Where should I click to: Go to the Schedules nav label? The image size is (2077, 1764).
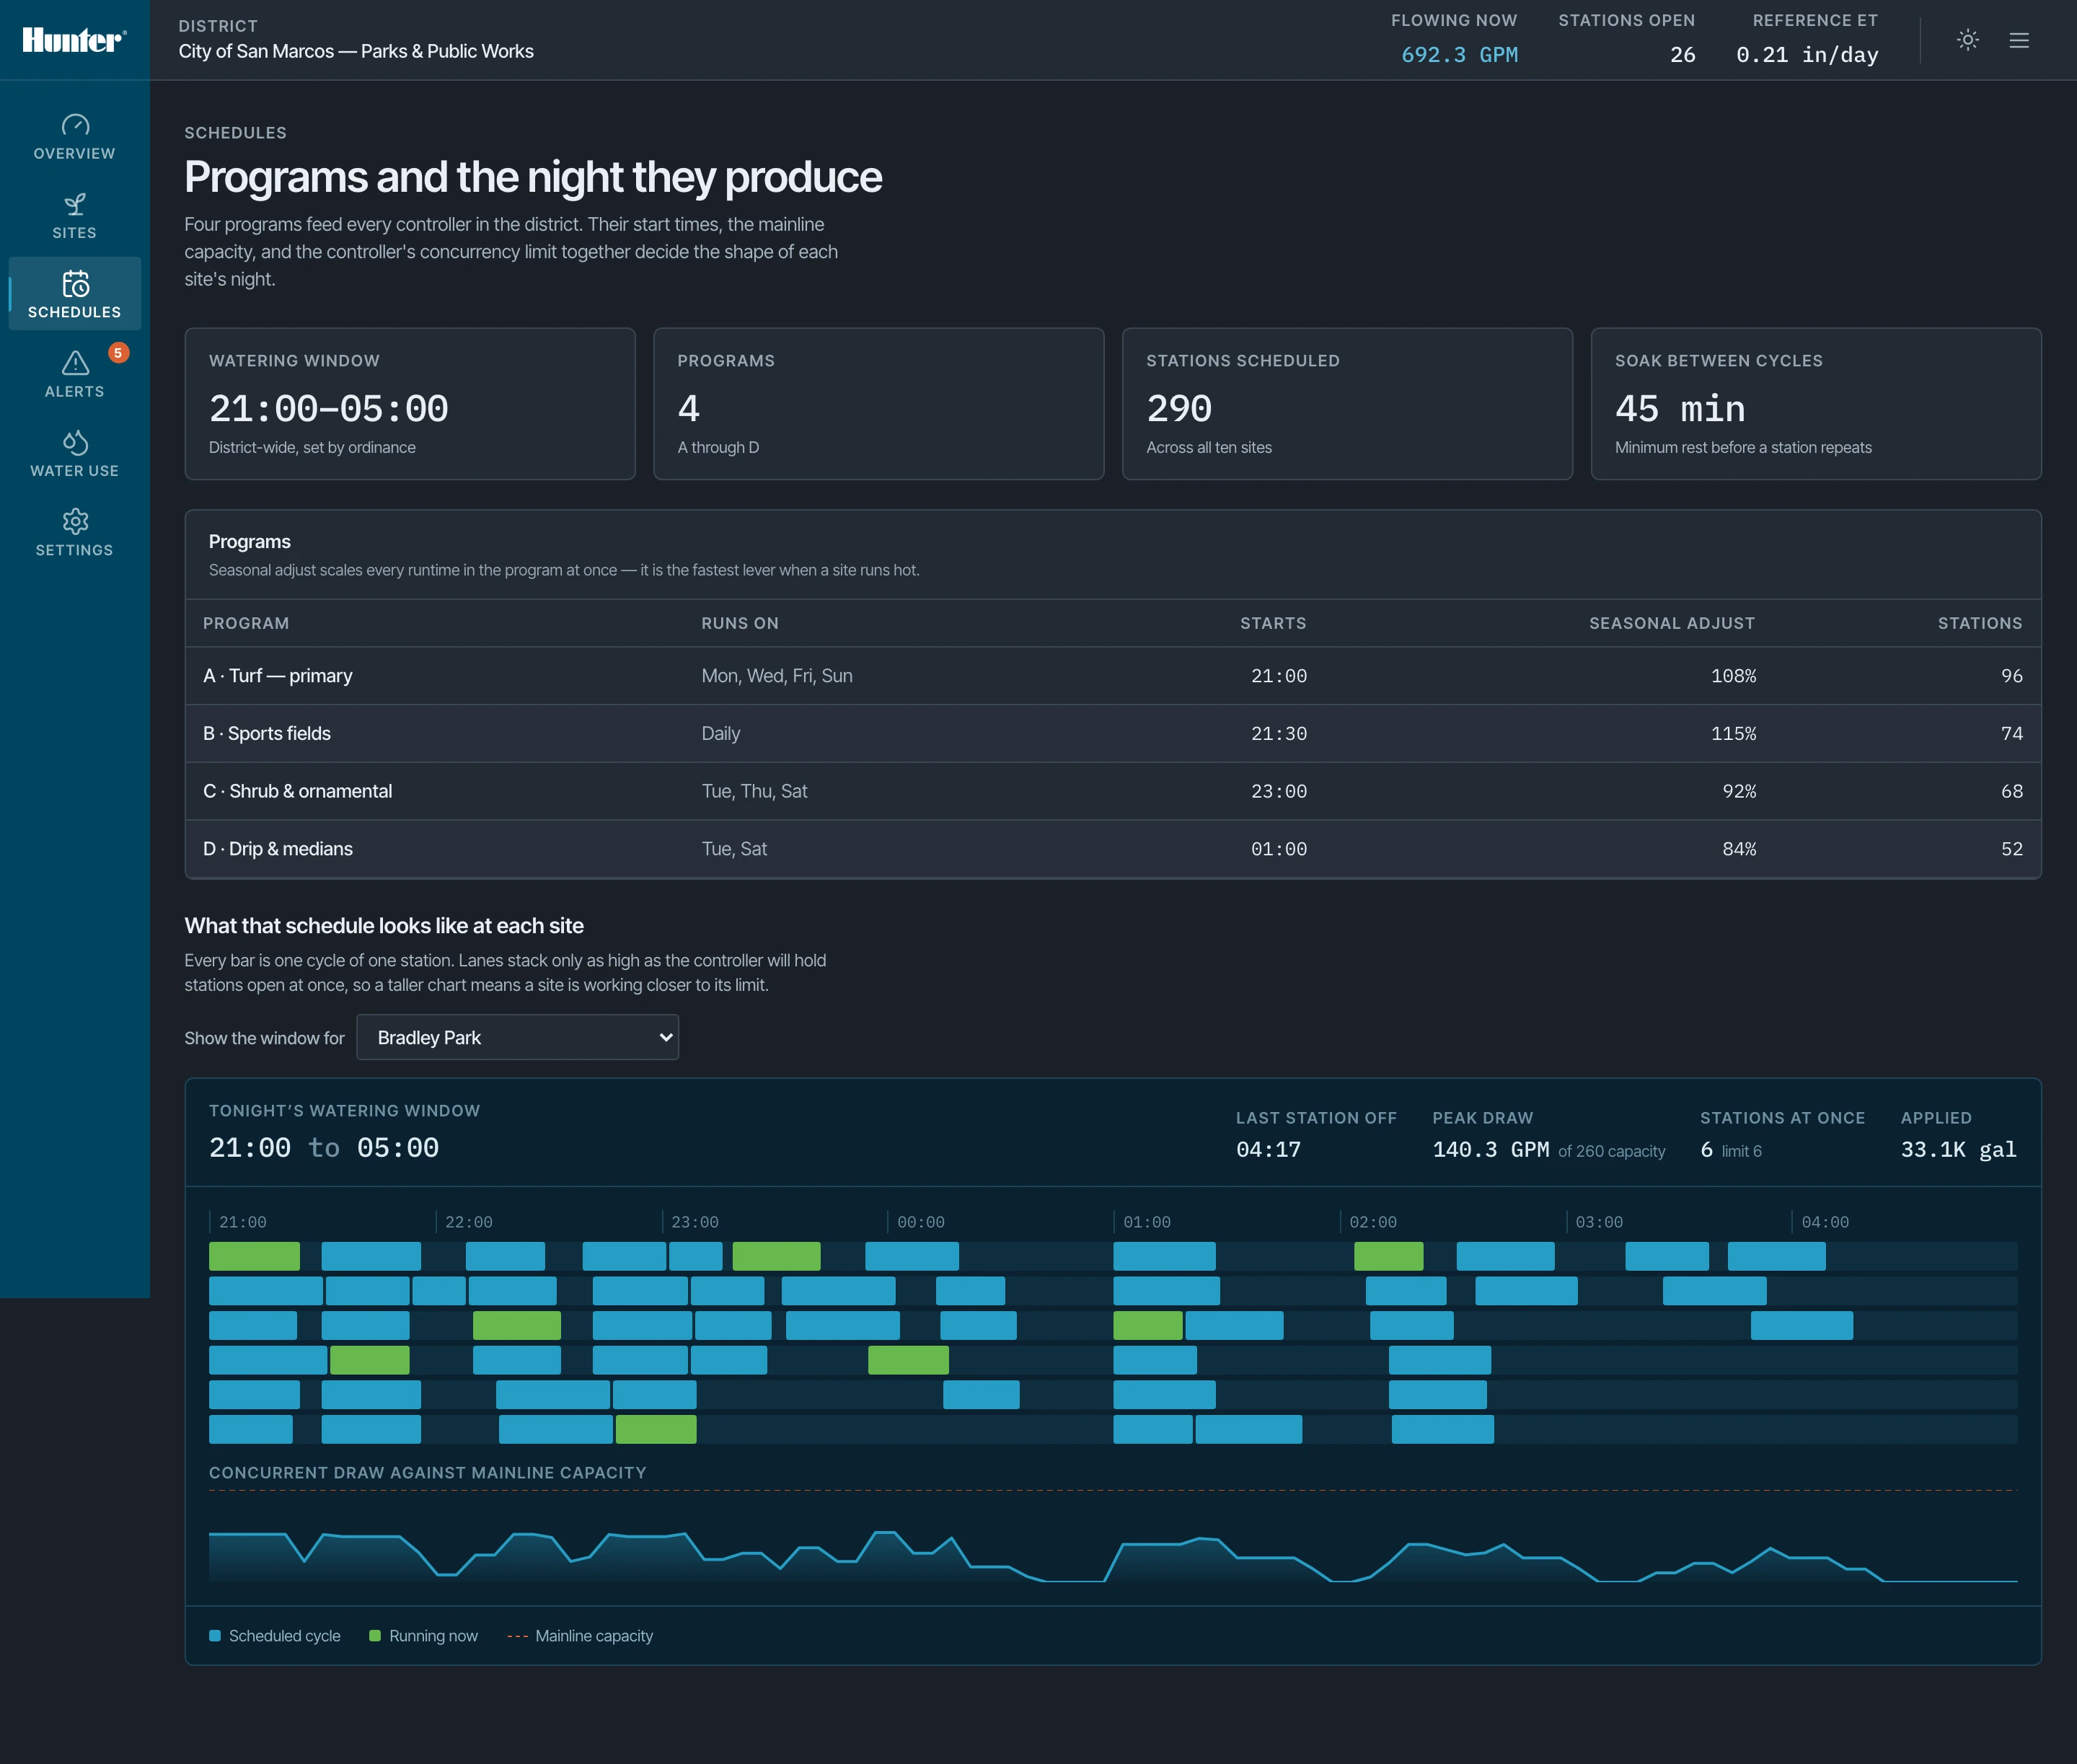click(x=75, y=312)
